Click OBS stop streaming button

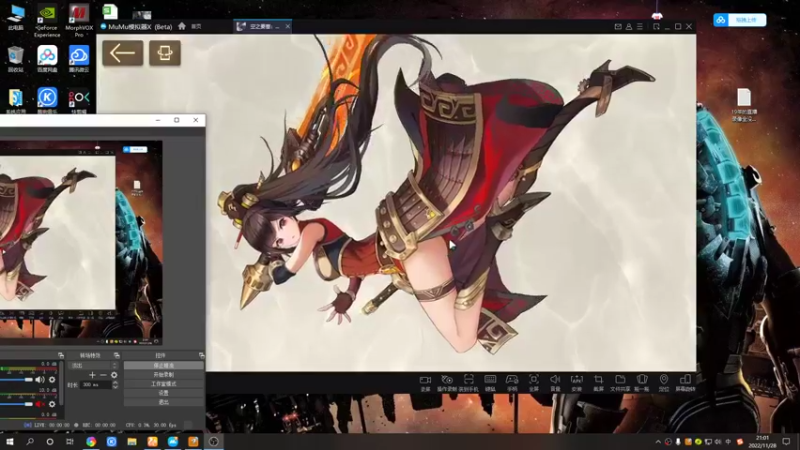[163, 365]
